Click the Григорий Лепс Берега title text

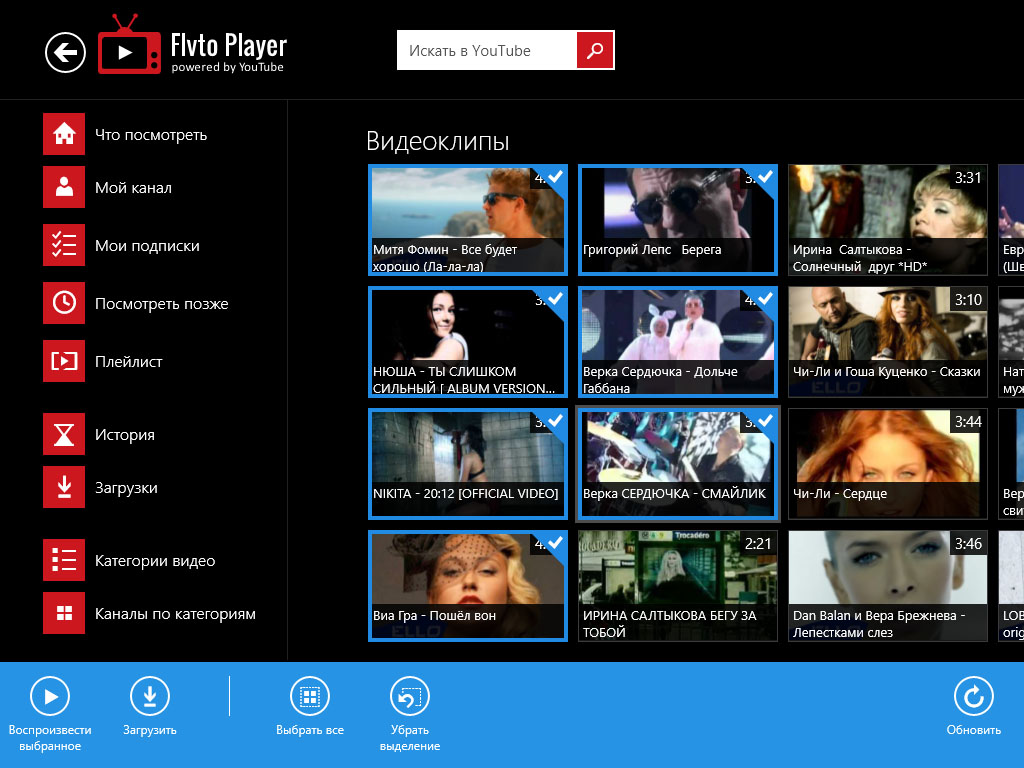coord(652,249)
